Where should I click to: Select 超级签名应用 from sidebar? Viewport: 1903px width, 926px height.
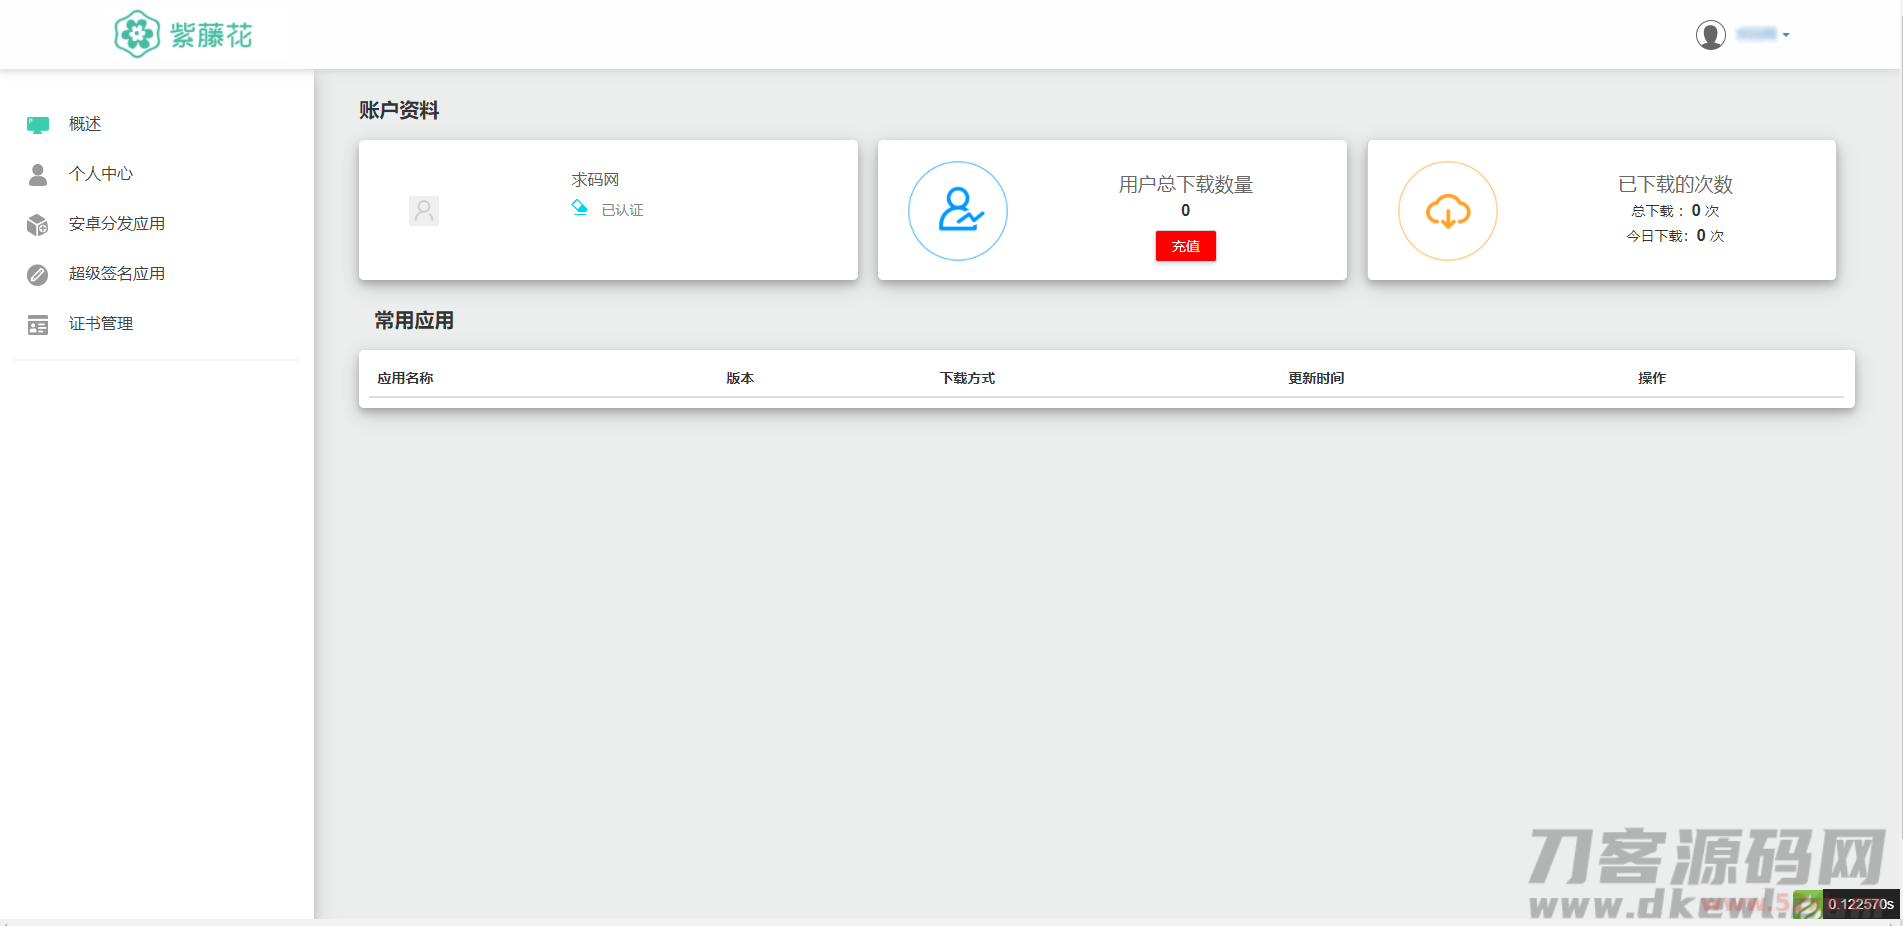click(117, 274)
